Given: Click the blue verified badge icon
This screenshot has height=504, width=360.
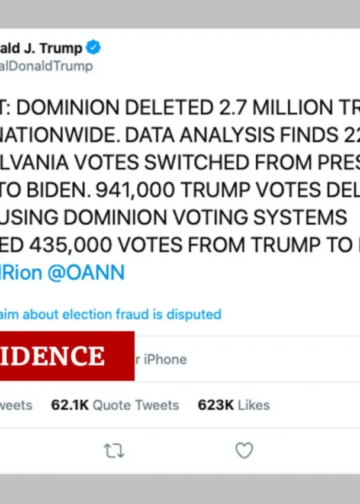Looking at the screenshot, I should point(93,47).
